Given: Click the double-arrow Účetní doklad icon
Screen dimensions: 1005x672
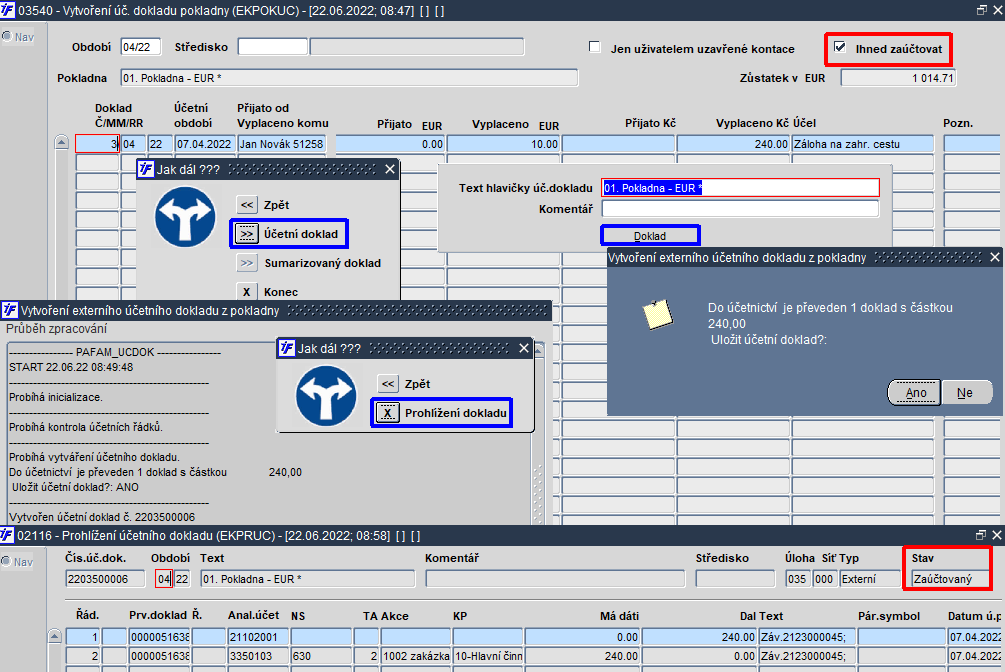Looking at the screenshot, I should coord(246,234).
